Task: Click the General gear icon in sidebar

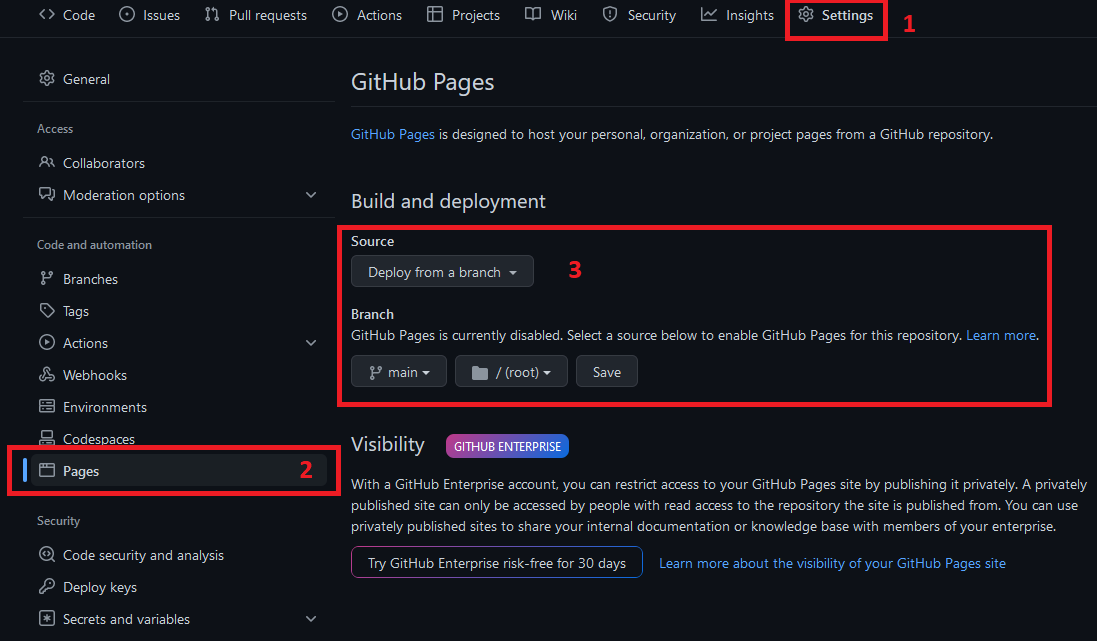Action: (47, 78)
